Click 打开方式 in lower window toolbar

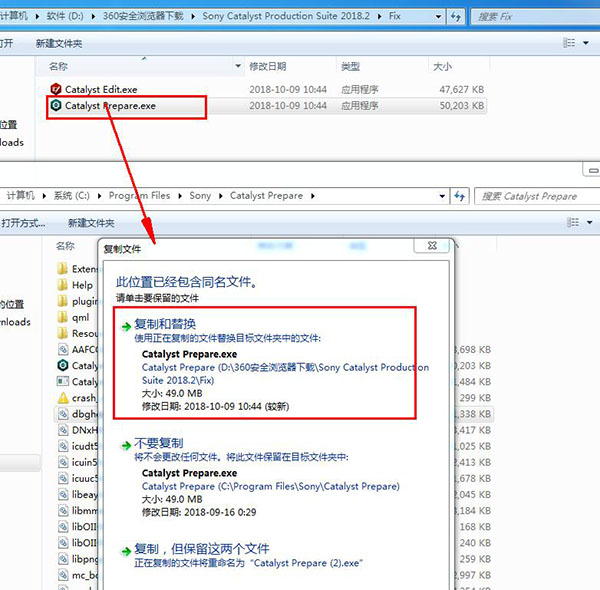[x=23, y=223]
